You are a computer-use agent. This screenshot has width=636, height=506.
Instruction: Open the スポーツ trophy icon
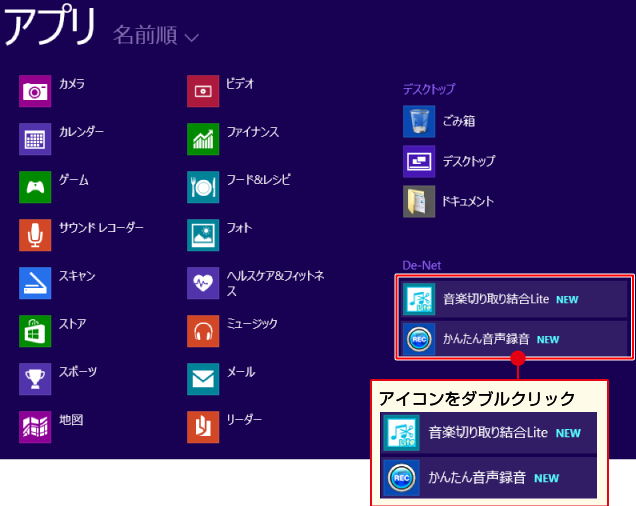pyautogui.click(x=35, y=379)
